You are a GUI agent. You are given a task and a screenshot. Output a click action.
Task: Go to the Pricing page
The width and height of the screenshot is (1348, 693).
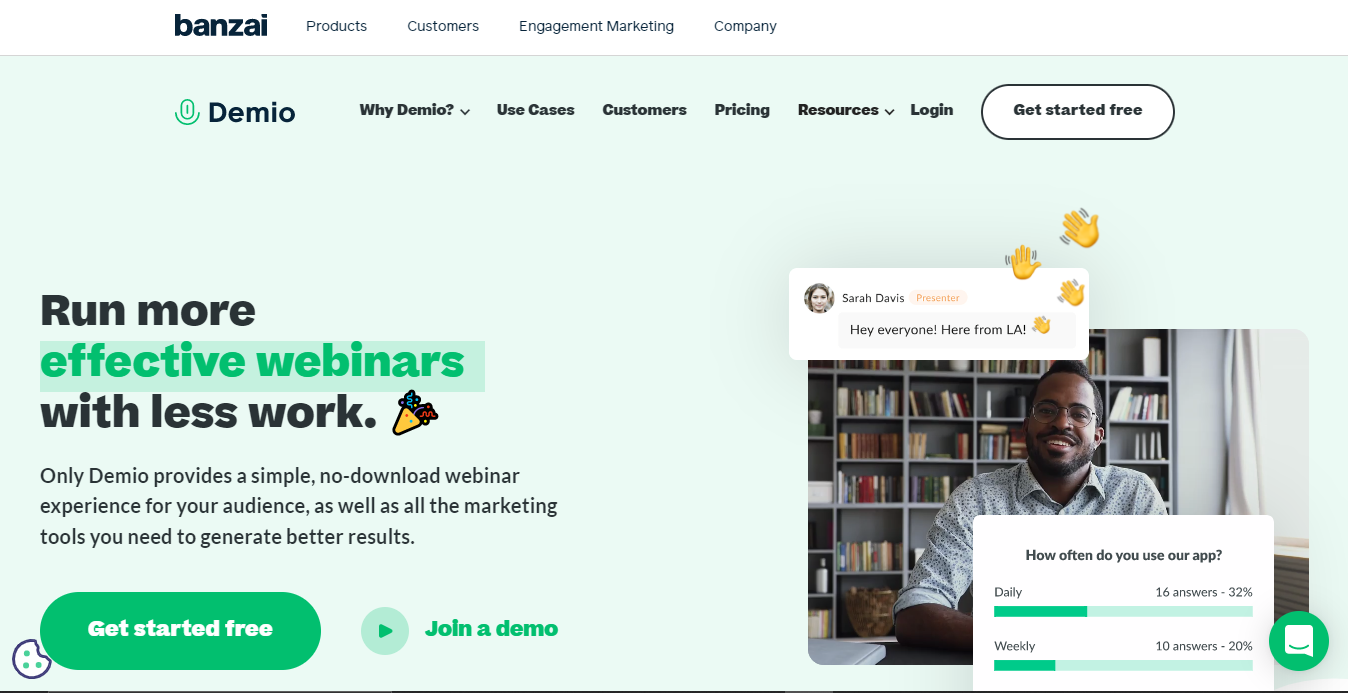742,110
